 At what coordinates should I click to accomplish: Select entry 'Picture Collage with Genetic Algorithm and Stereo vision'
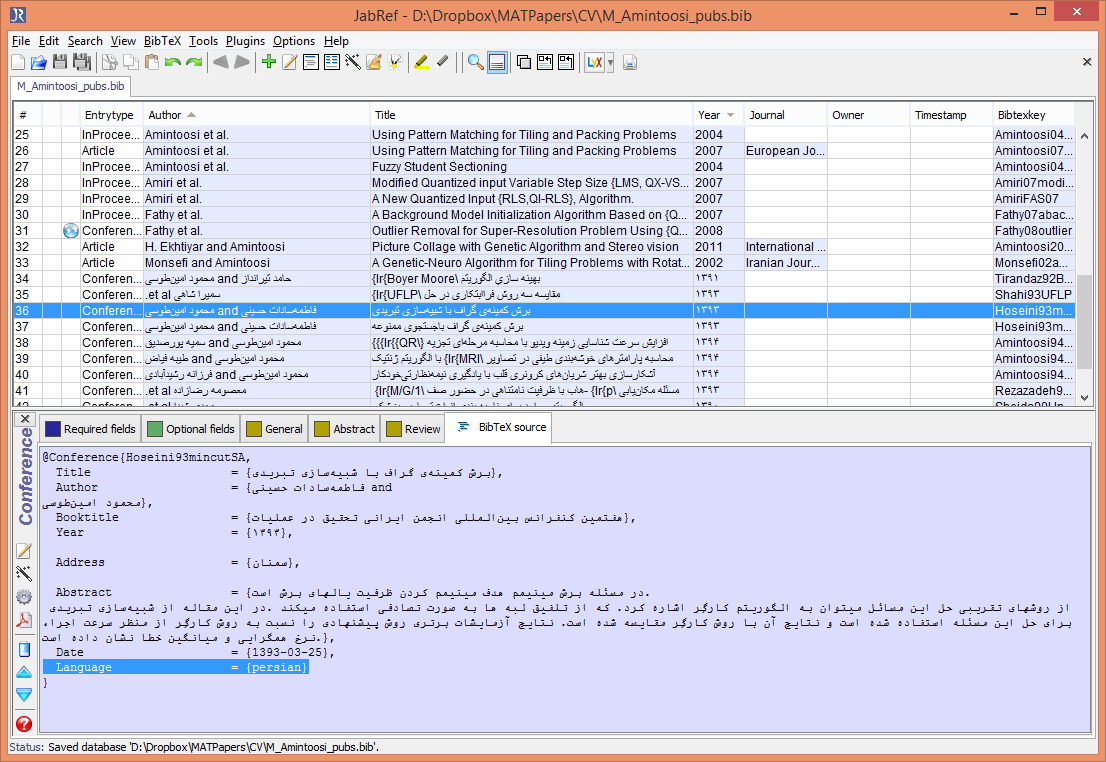pyautogui.click(x=544, y=247)
